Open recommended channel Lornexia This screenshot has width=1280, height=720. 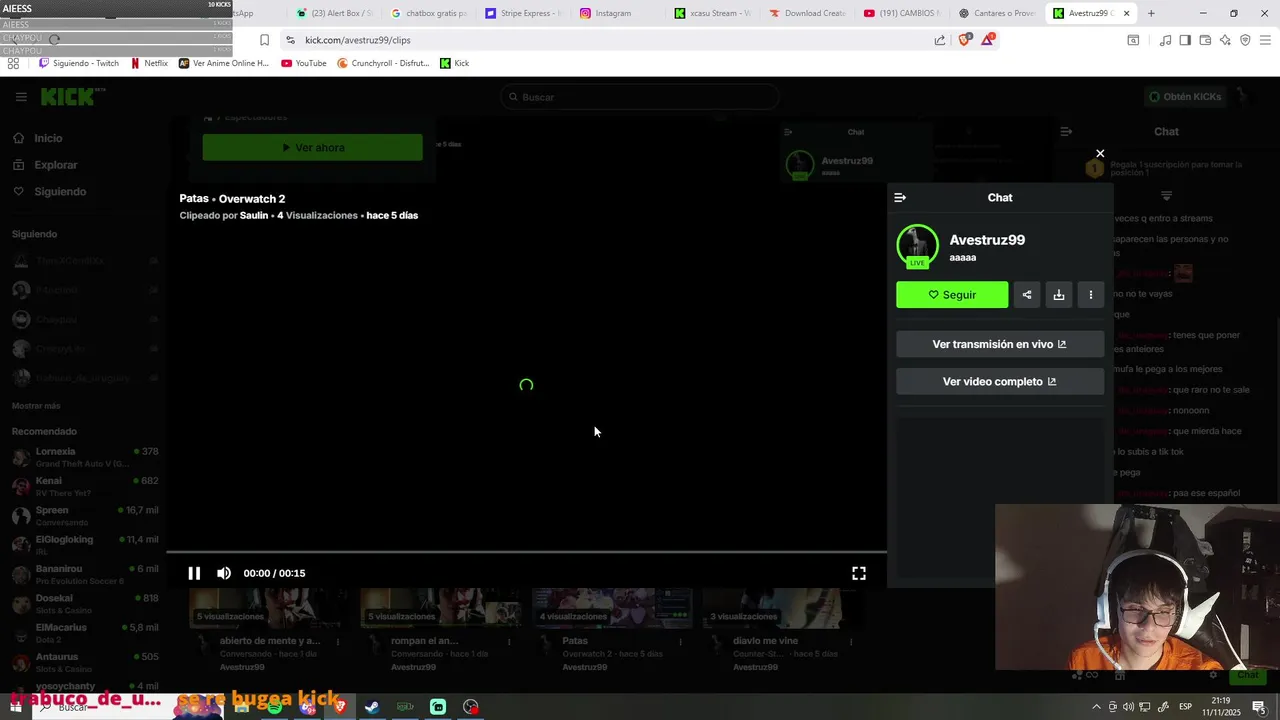click(x=84, y=457)
